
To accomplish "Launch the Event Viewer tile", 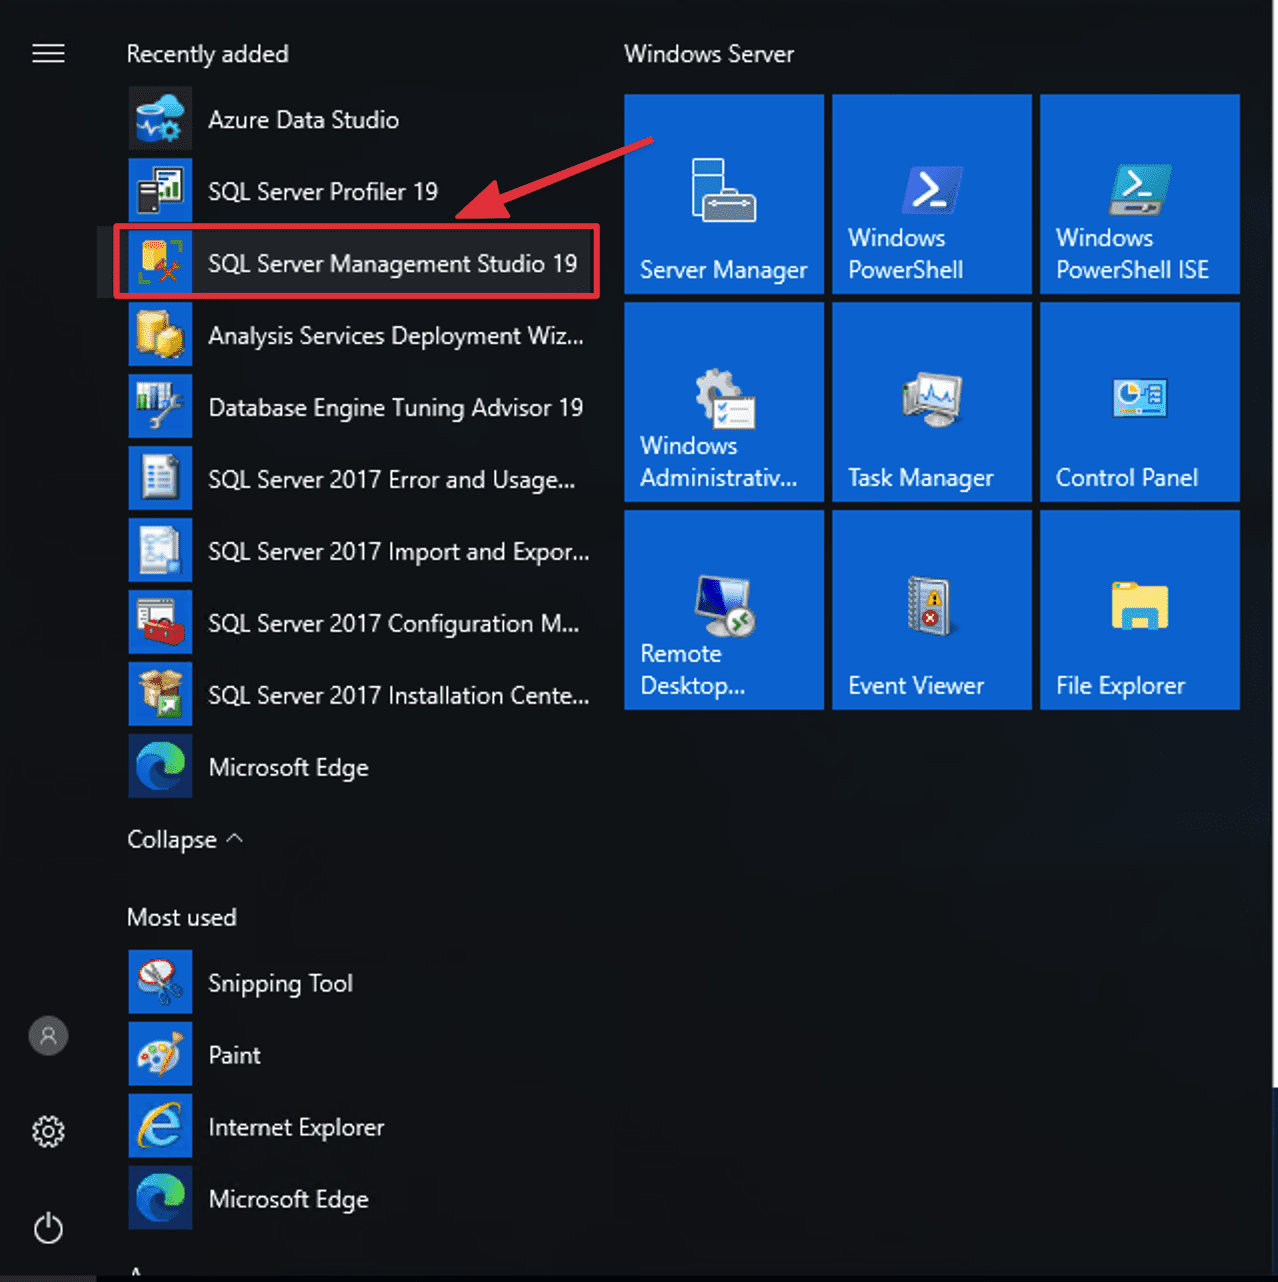I will [931, 611].
